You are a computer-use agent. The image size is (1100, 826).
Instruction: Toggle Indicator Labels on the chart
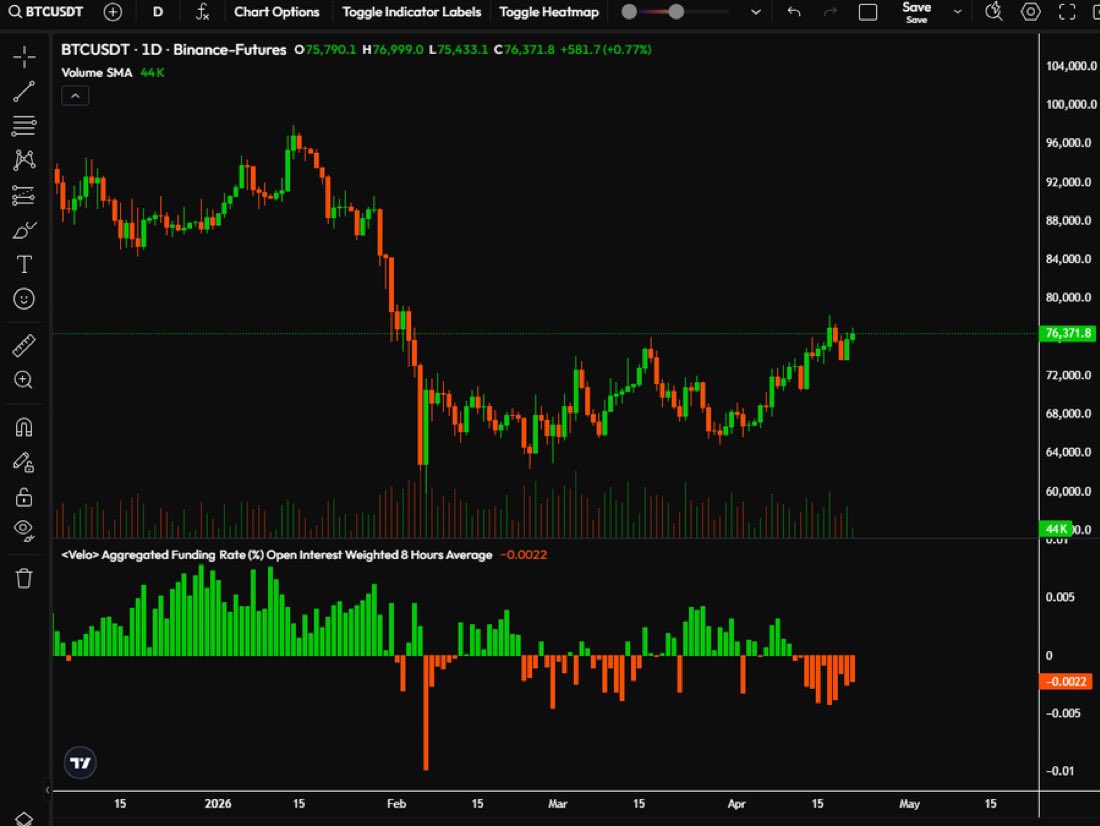pyautogui.click(x=412, y=12)
